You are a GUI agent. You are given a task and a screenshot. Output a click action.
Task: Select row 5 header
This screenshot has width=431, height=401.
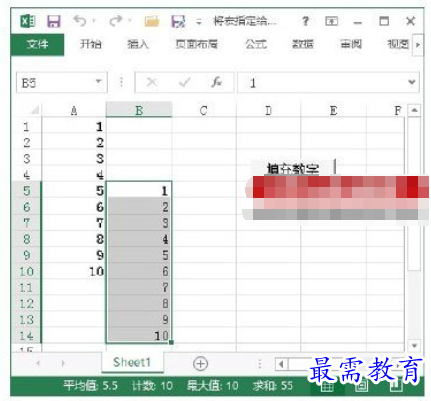pyautogui.click(x=26, y=191)
